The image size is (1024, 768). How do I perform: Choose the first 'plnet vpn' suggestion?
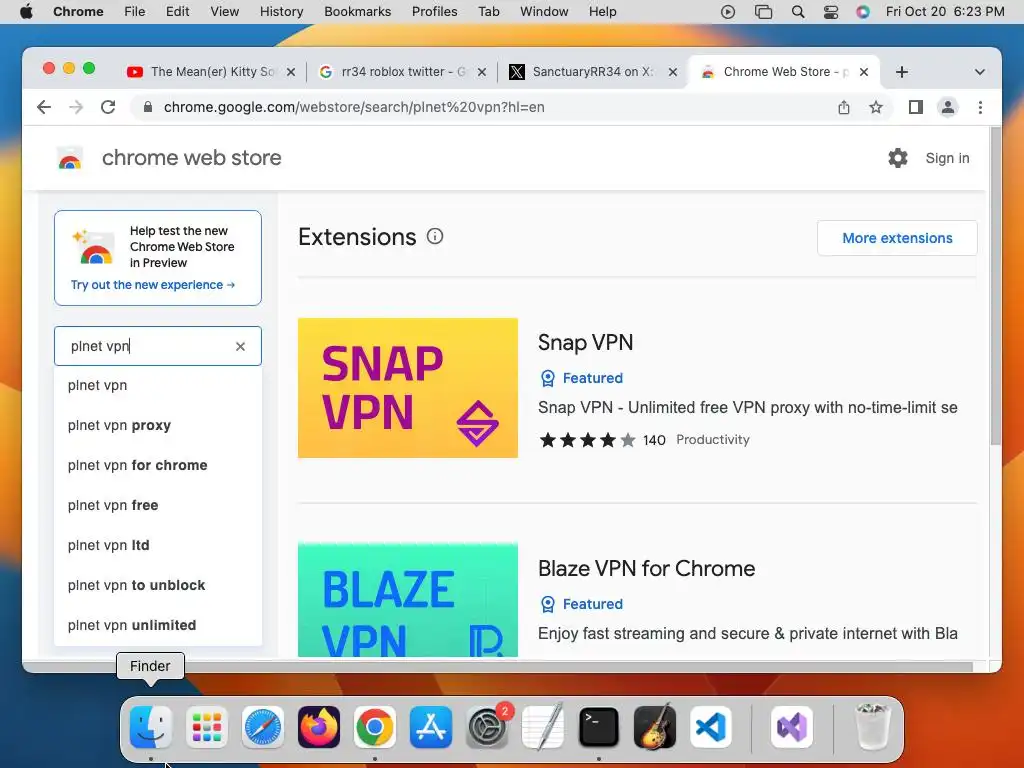point(158,385)
